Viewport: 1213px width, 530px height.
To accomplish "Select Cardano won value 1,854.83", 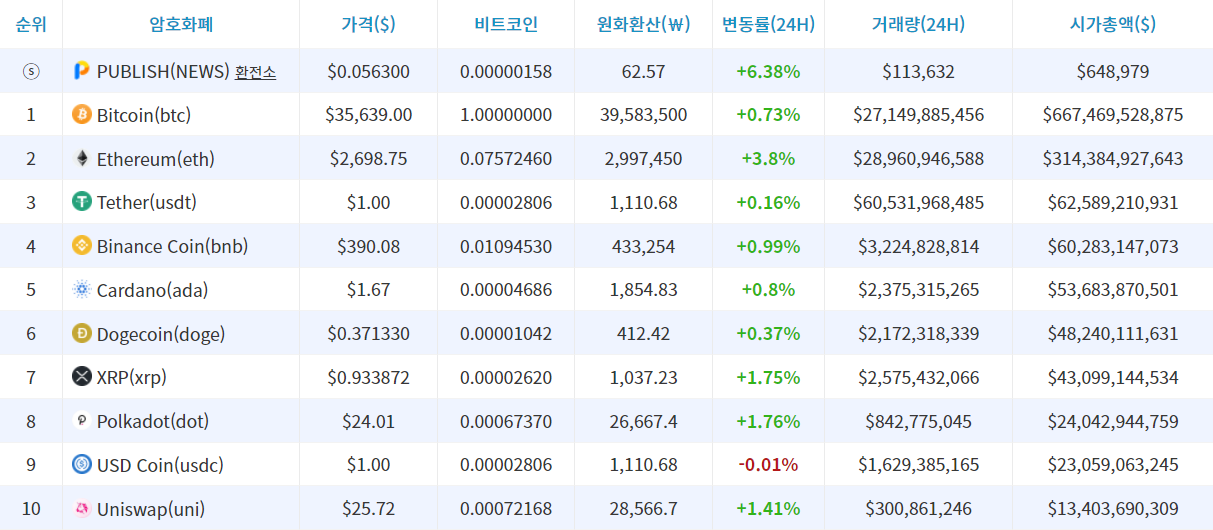I will 644,290.
